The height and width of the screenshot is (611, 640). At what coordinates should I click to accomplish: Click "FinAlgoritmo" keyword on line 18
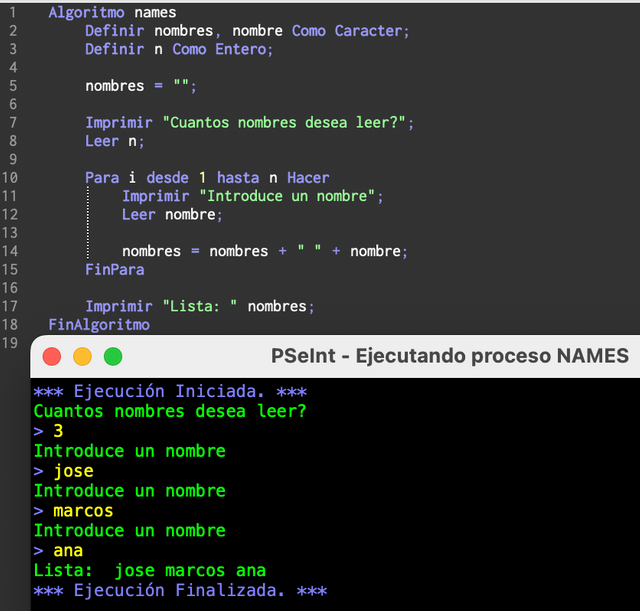tap(99, 324)
